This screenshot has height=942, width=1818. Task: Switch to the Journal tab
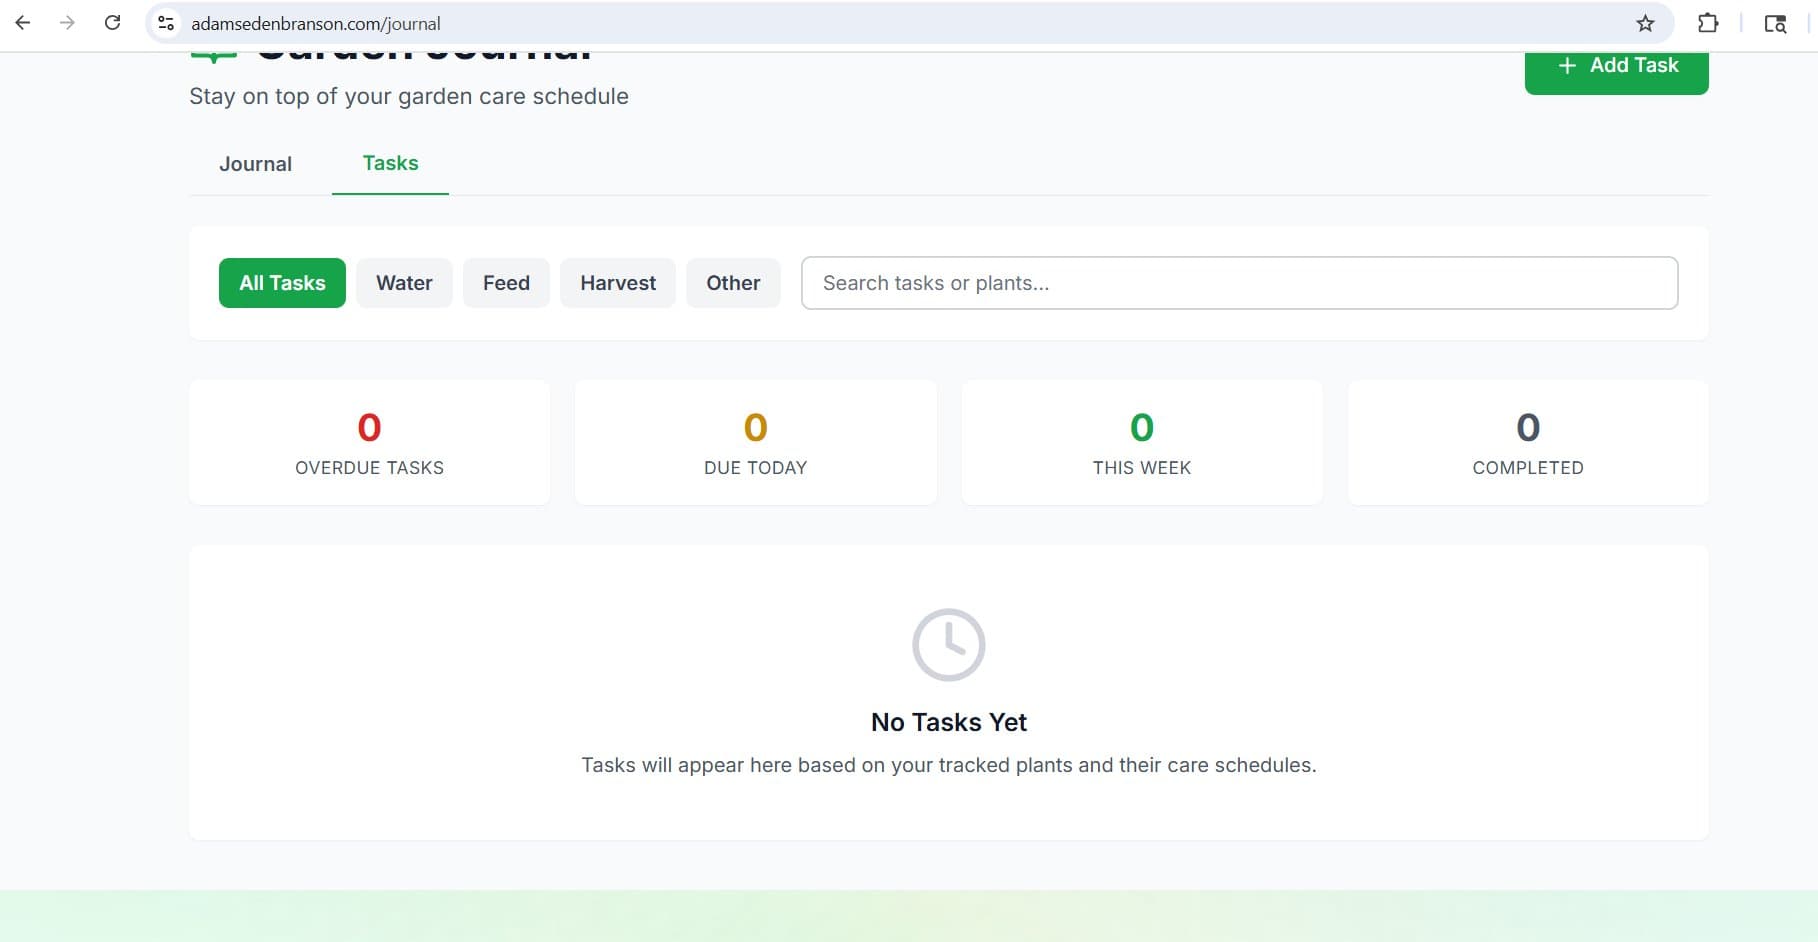255,163
